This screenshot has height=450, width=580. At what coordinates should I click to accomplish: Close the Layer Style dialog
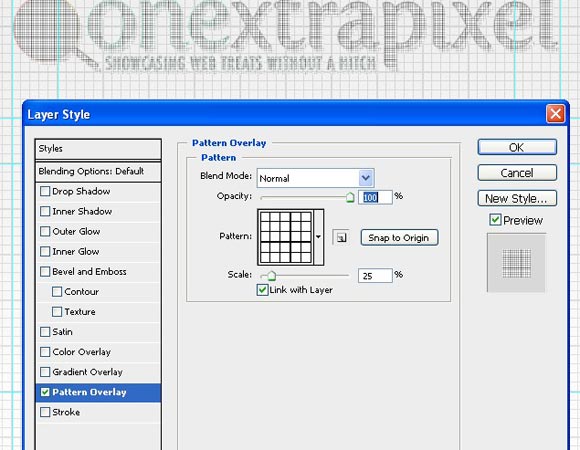[556, 114]
